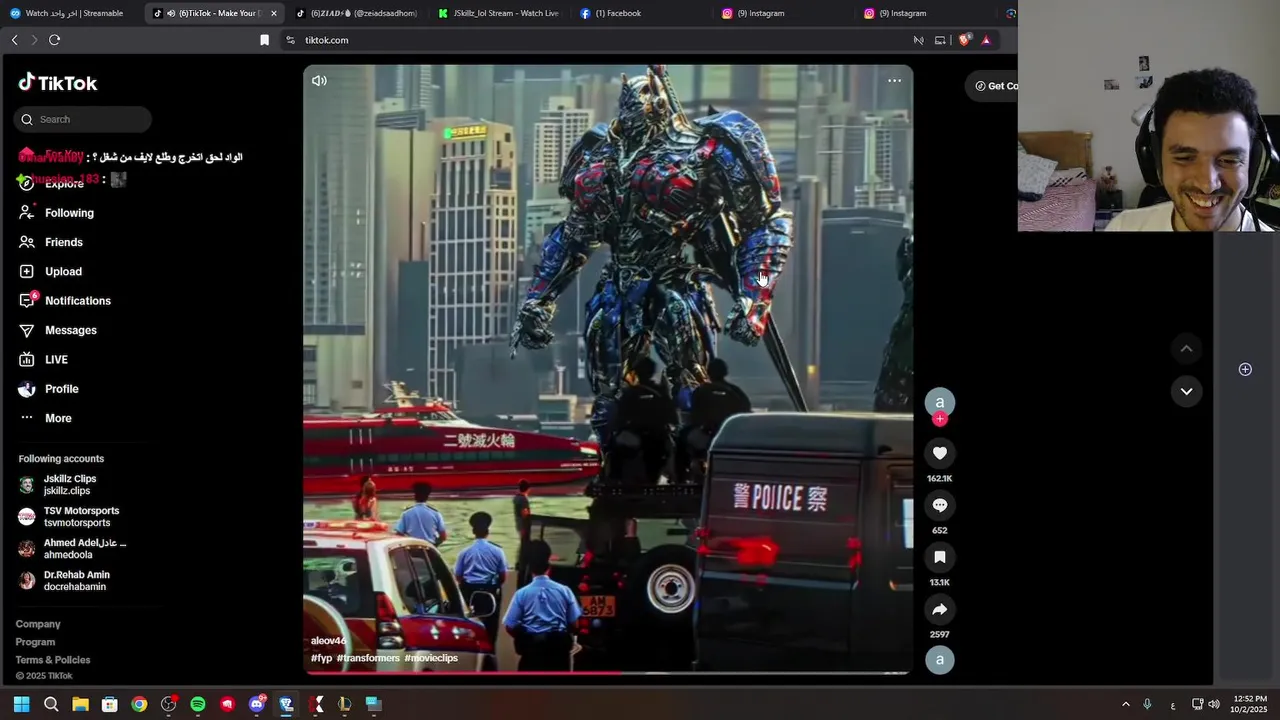Open the aleov46 username link
The image size is (1280, 720).
point(328,641)
